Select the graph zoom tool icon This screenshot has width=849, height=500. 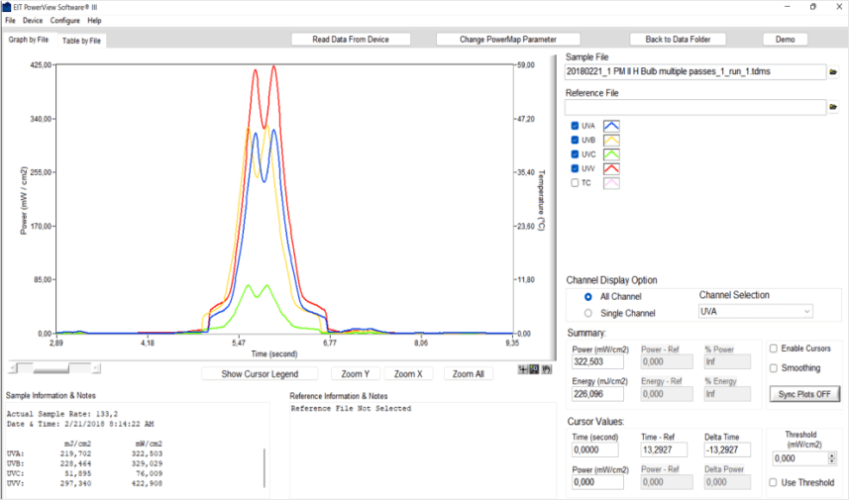click(x=536, y=369)
